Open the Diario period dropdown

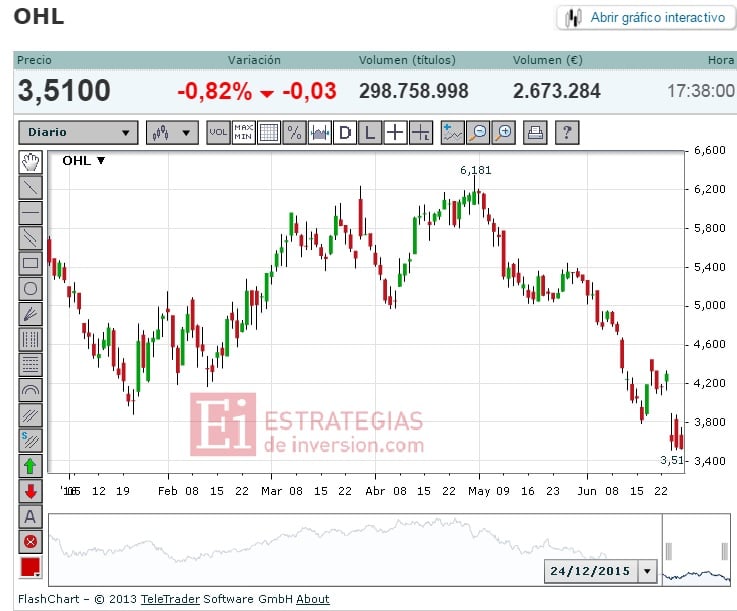click(x=78, y=133)
